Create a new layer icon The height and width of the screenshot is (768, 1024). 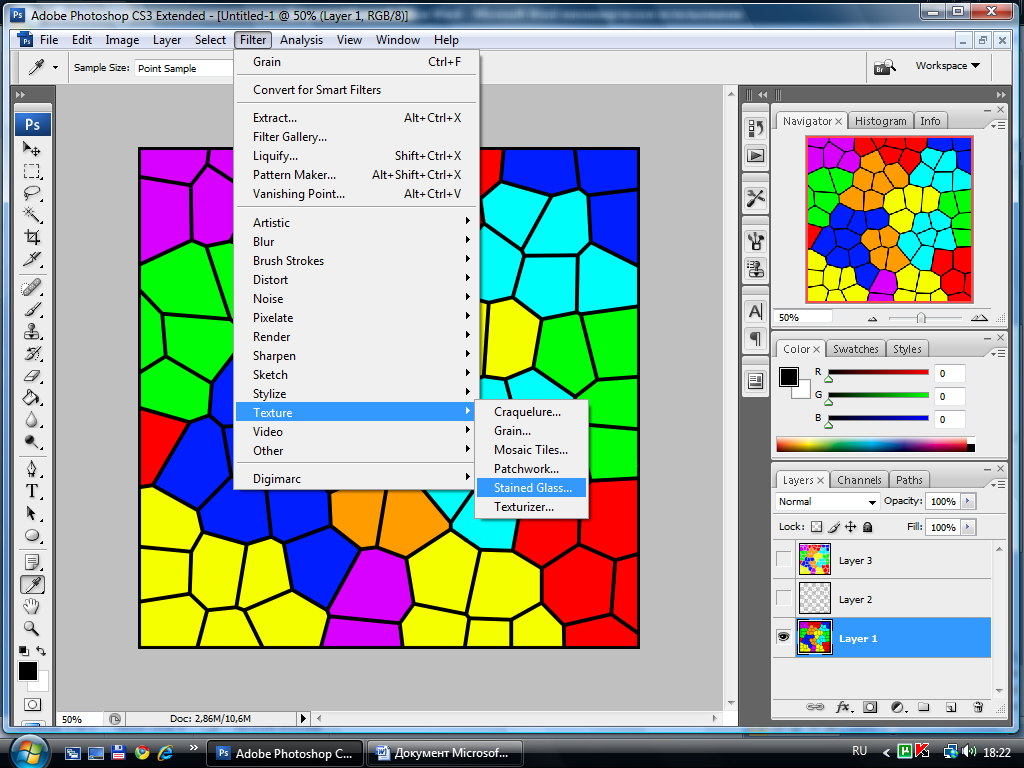click(x=951, y=707)
